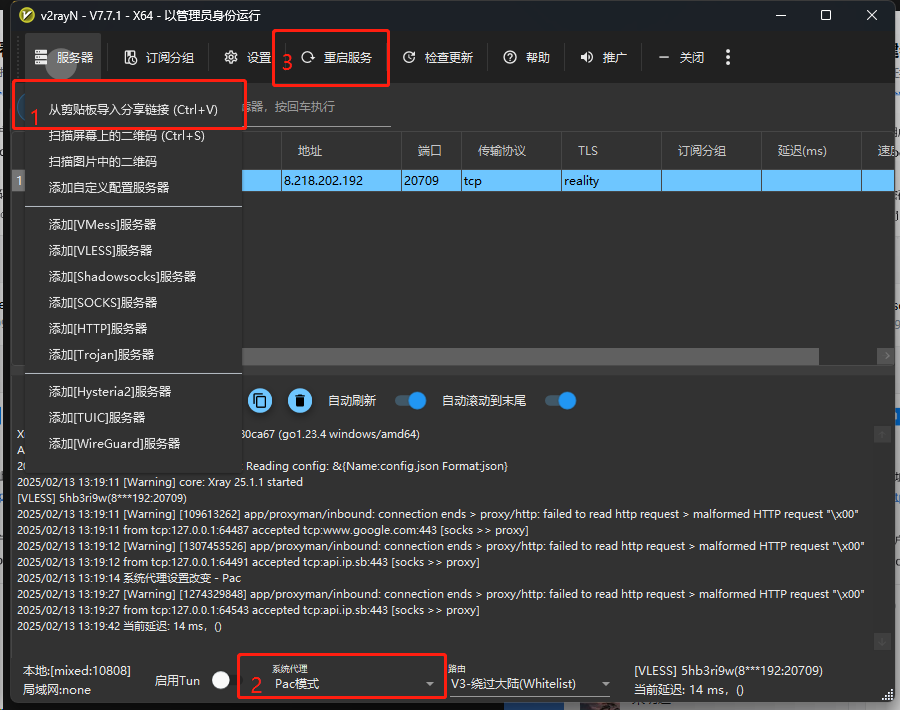Enable the Tun mode (启用Tun) toggle
The width and height of the screenshot is (900, 710).
220,680
